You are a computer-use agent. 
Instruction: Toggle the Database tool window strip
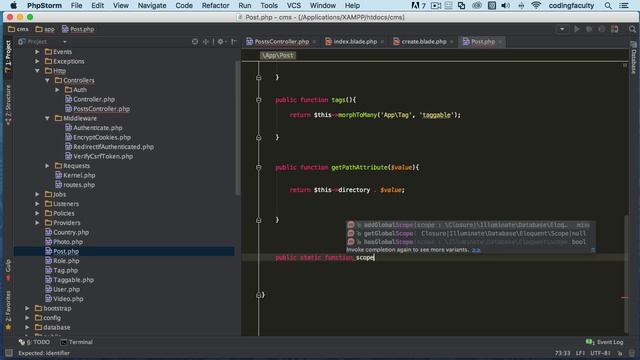click(x=633, y=58)
